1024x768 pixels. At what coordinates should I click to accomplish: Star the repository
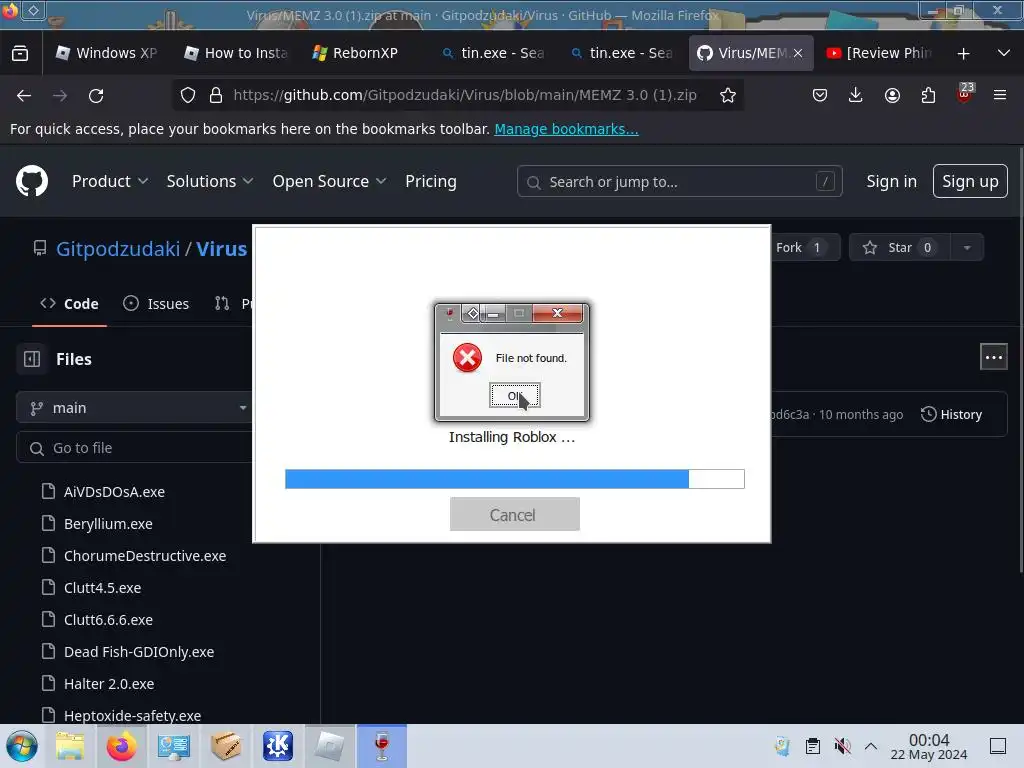[899, 248]
